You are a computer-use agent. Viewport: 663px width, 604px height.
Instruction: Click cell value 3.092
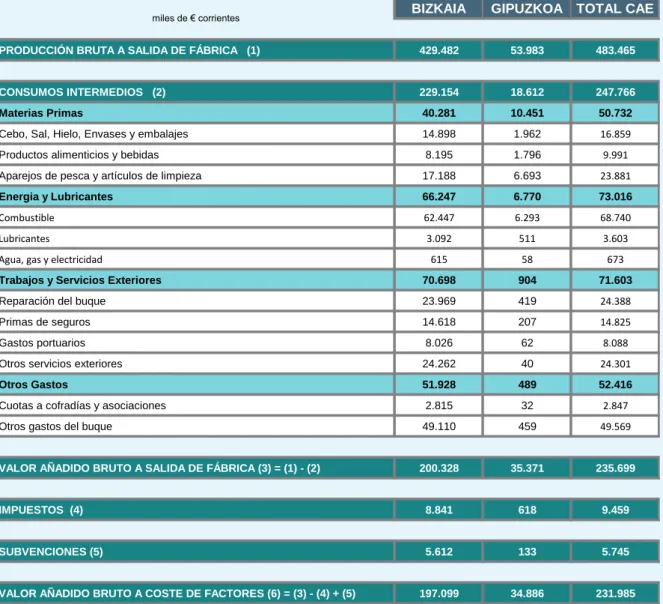[x=439, y=239]
